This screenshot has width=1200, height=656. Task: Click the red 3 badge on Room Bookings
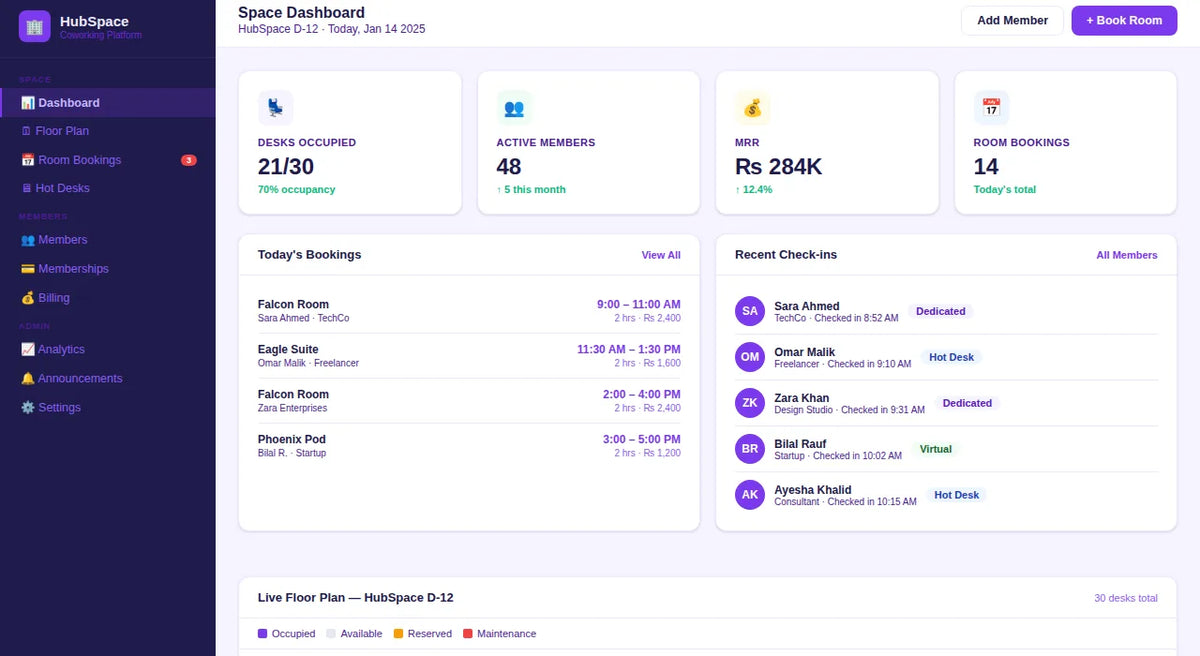coord(189,160)
